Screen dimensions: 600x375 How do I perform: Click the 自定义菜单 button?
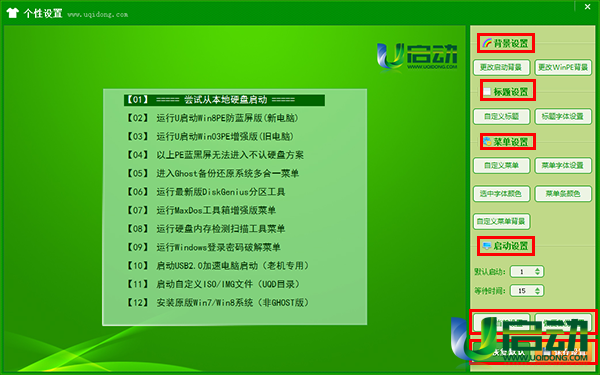(501, 165)
